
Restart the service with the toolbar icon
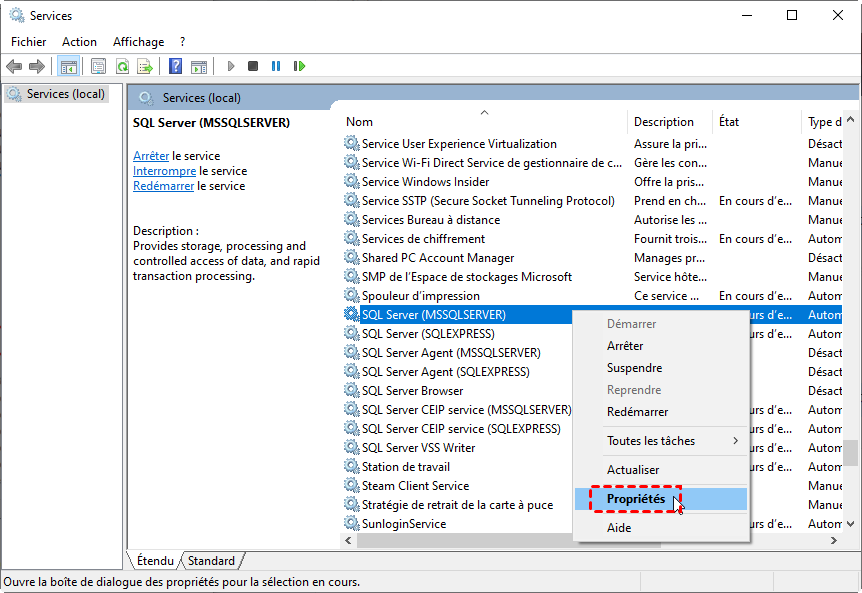(x=299, y=66)
